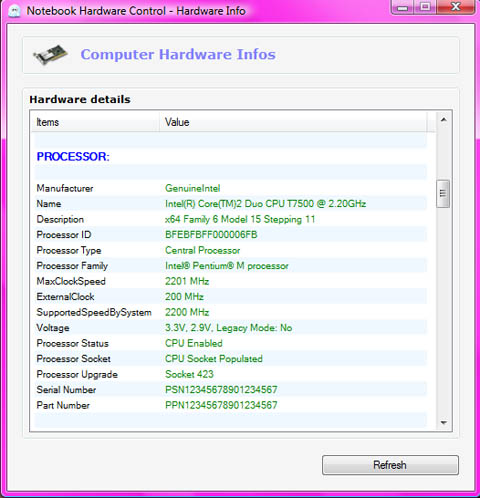
Task: Click the PROCESSOR: section heading
Action: pos(73,156)
